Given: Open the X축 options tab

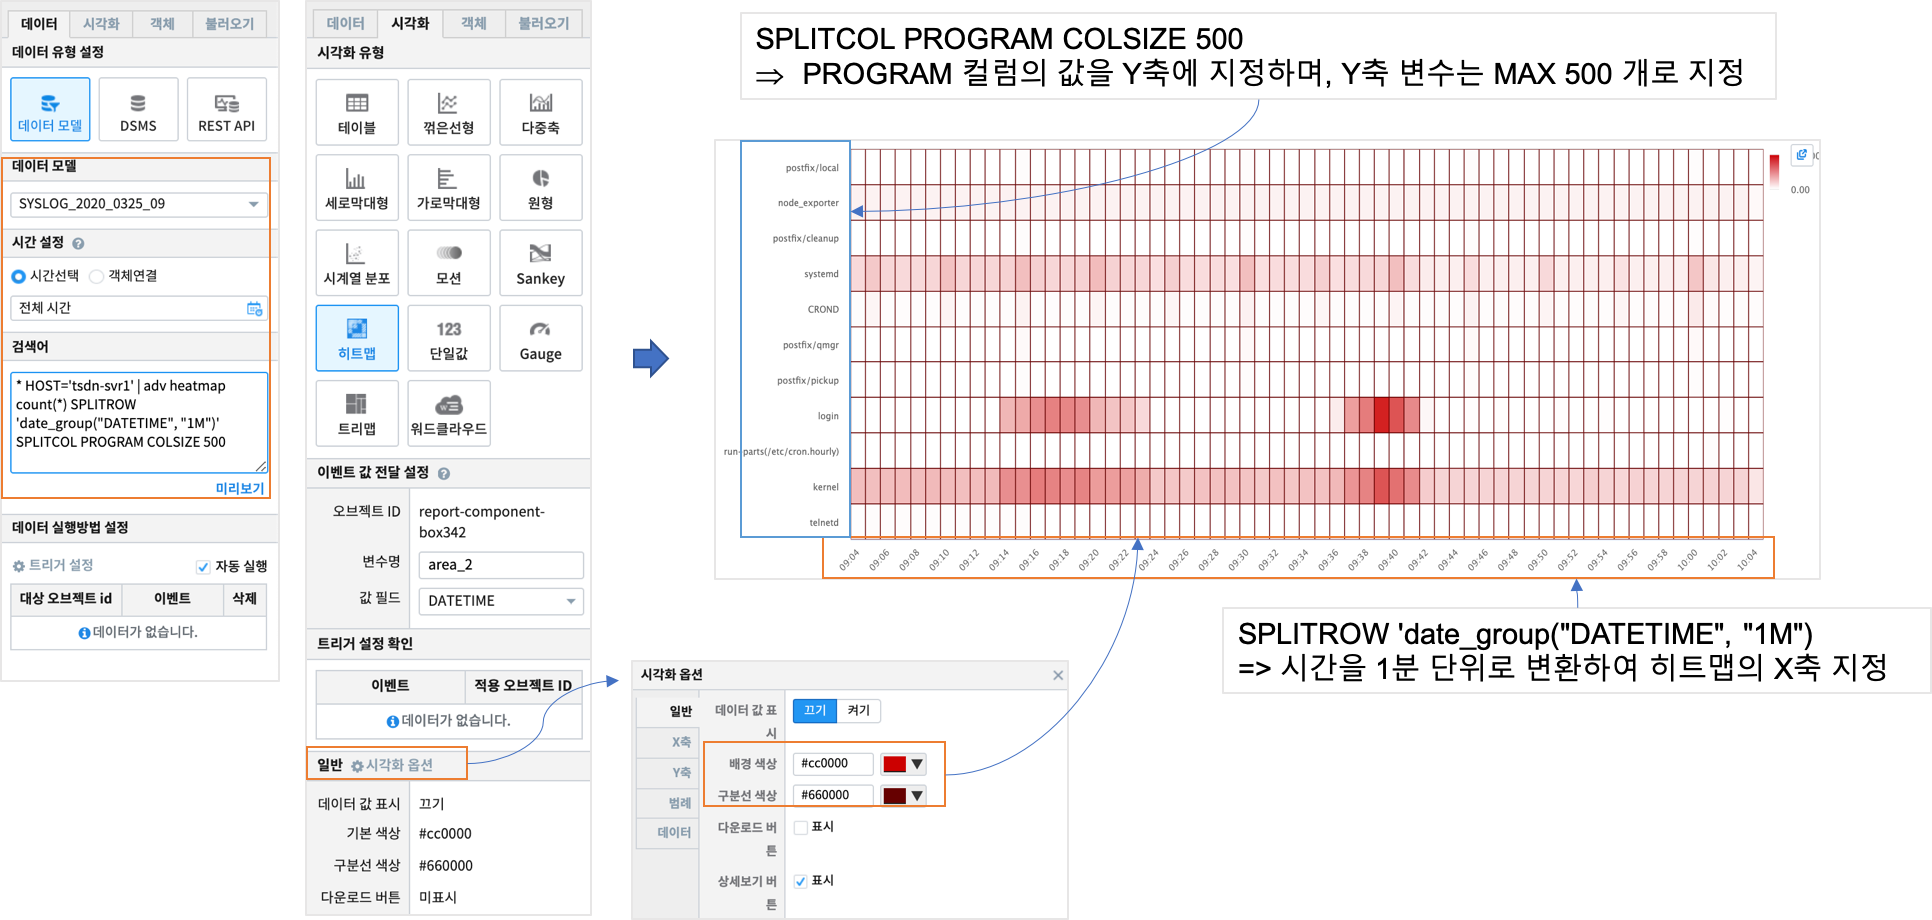Looking at the screenshot, I should [668, 742].
